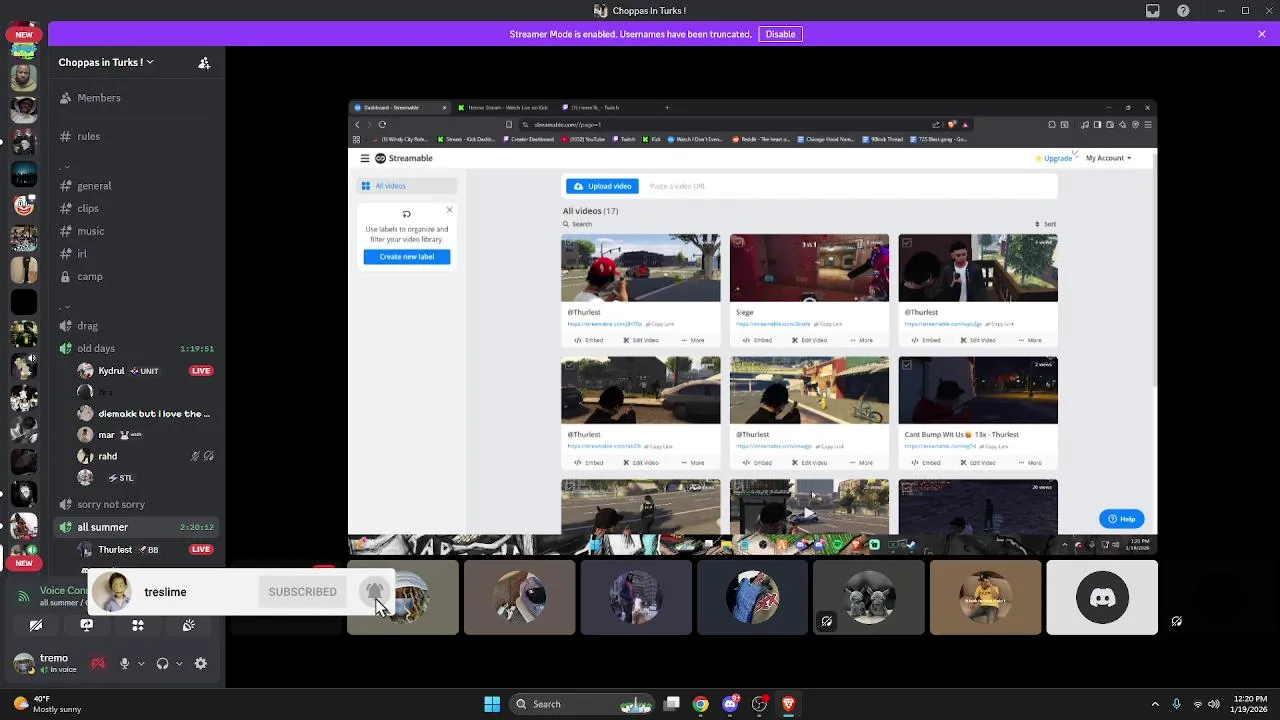
Task: Mute the microphone in the user panel
Action: click(x=124, y=663)
